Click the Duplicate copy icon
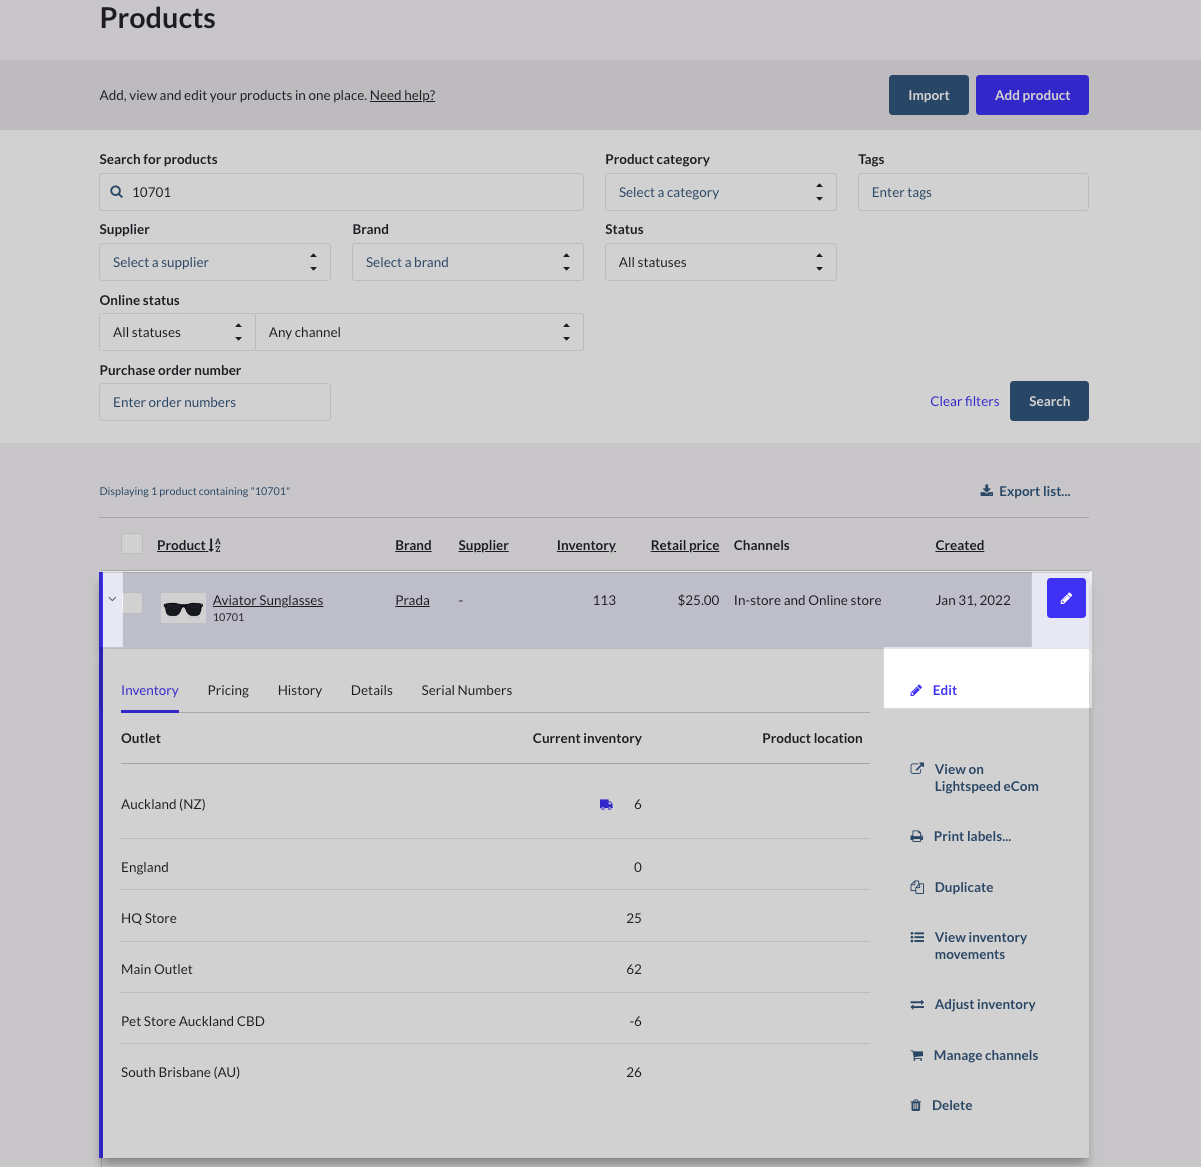This screenshot has height=1167, width=1201. pos(917,887)
